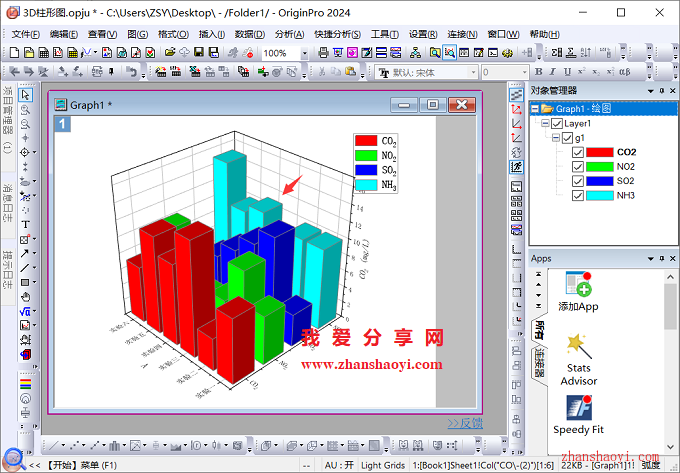
Task: Click the green NO2 color swatch in Object Manager
Action: pyautogui.click(x=599, y=166)
